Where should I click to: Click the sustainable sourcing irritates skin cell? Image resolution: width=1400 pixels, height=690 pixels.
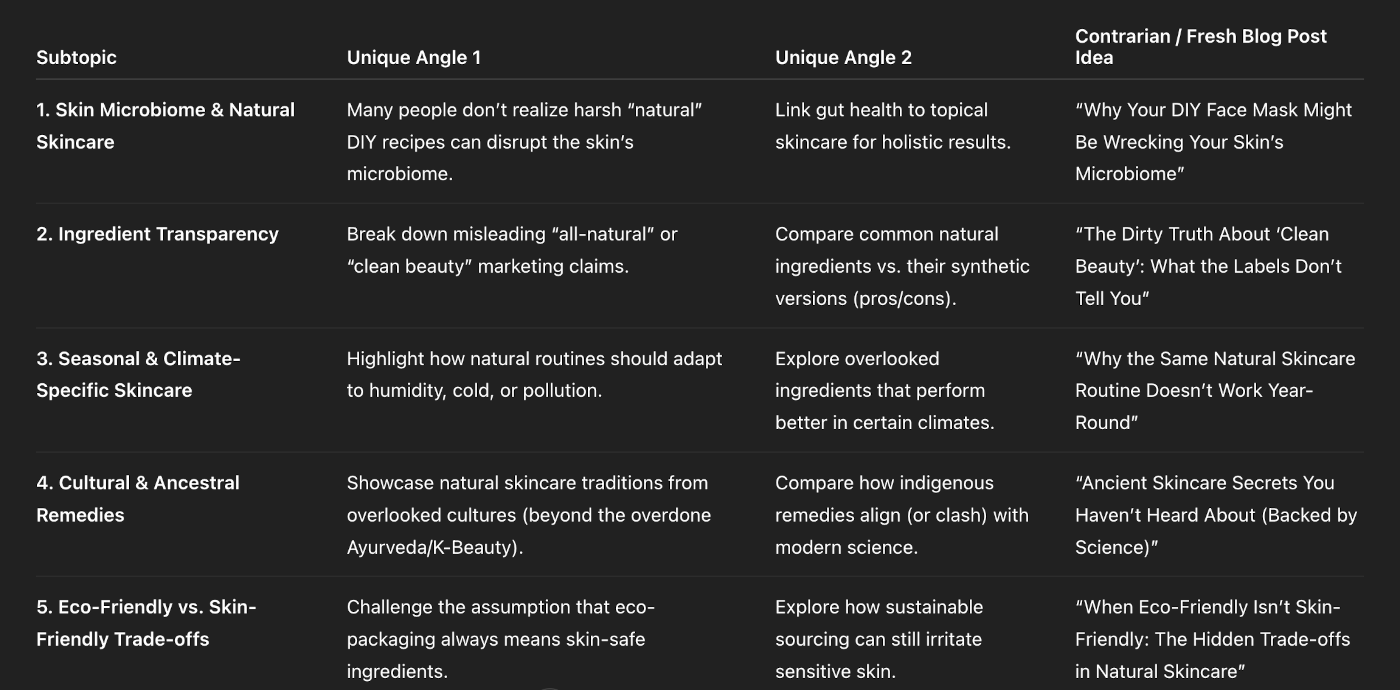878,639
